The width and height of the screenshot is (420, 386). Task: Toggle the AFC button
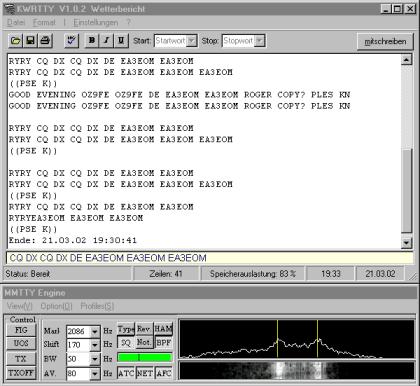164,373
